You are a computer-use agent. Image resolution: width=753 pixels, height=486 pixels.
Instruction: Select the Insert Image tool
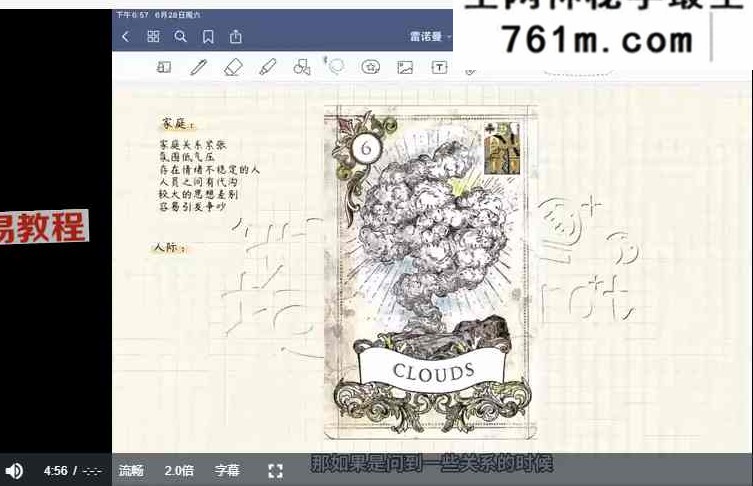coord(405,67)
